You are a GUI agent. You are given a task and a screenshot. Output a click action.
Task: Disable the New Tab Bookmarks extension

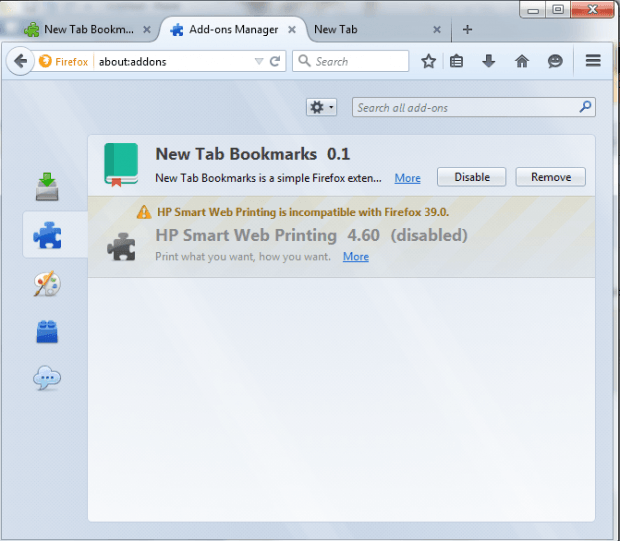[471, 177]
